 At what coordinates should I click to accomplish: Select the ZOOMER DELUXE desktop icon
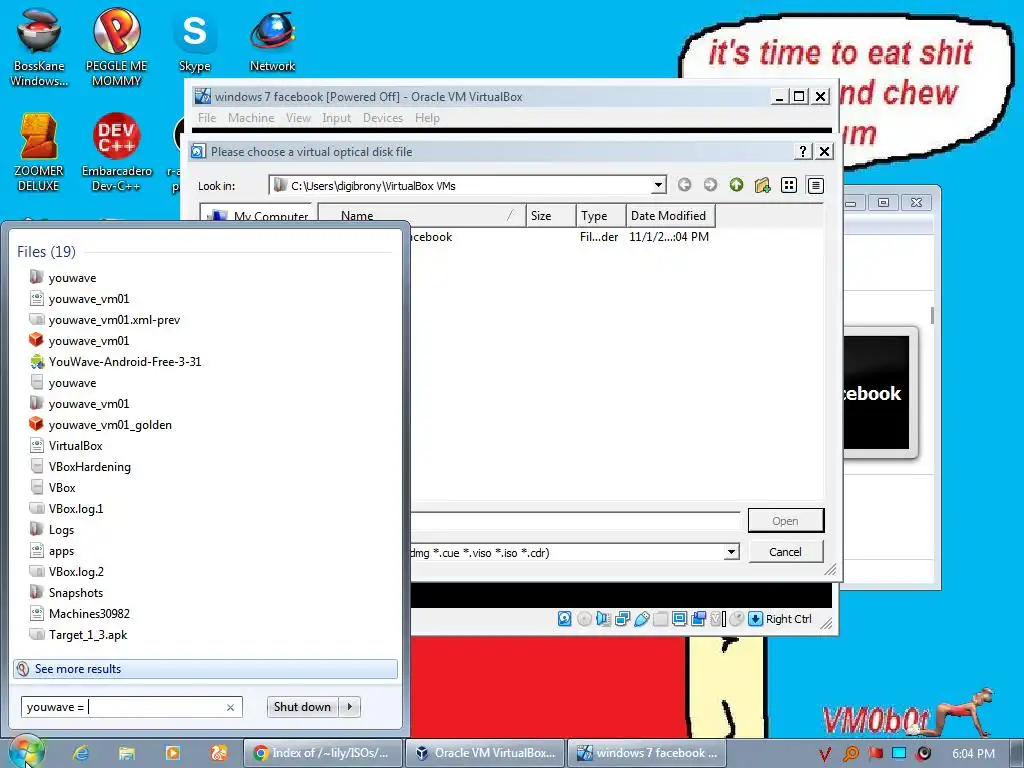coord(39,152)
